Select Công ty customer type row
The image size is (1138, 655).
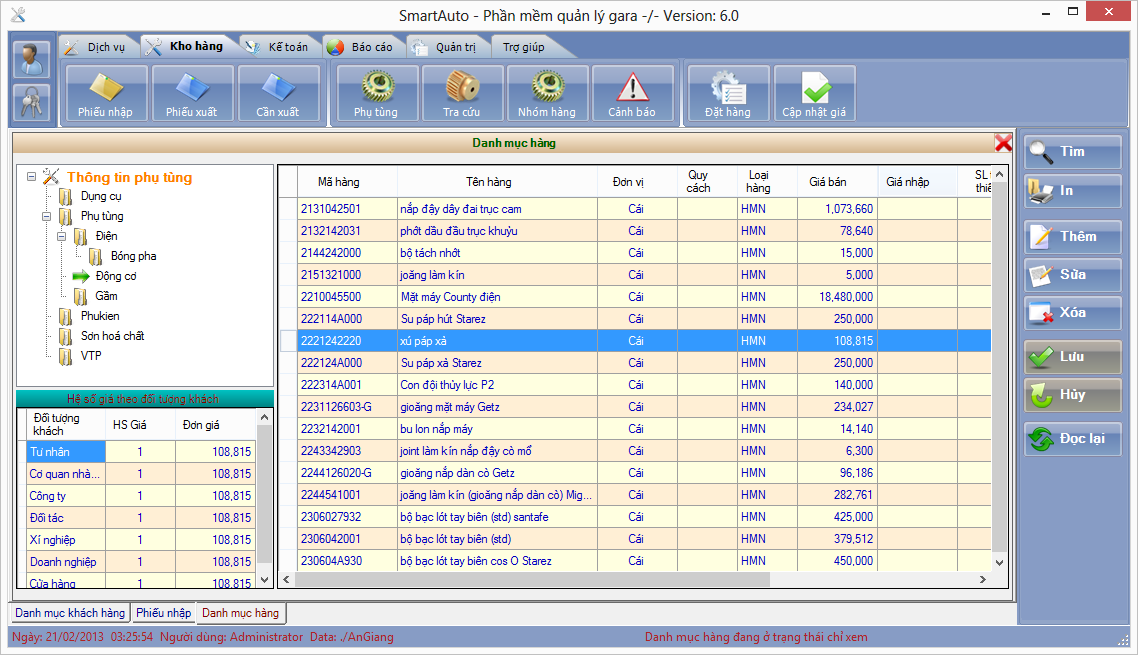click(141, 496)
